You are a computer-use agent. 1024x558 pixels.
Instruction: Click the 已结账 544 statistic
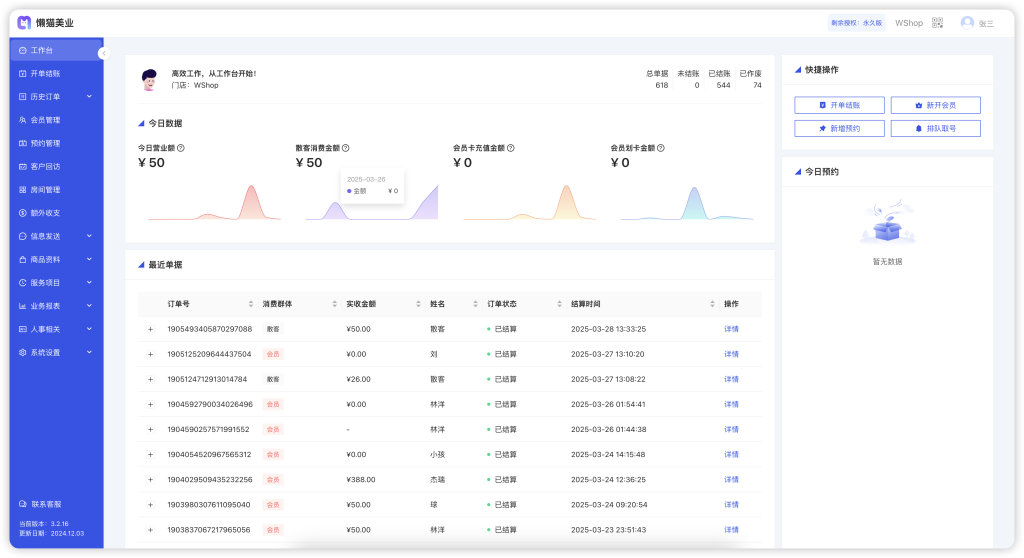coord(719,80)
